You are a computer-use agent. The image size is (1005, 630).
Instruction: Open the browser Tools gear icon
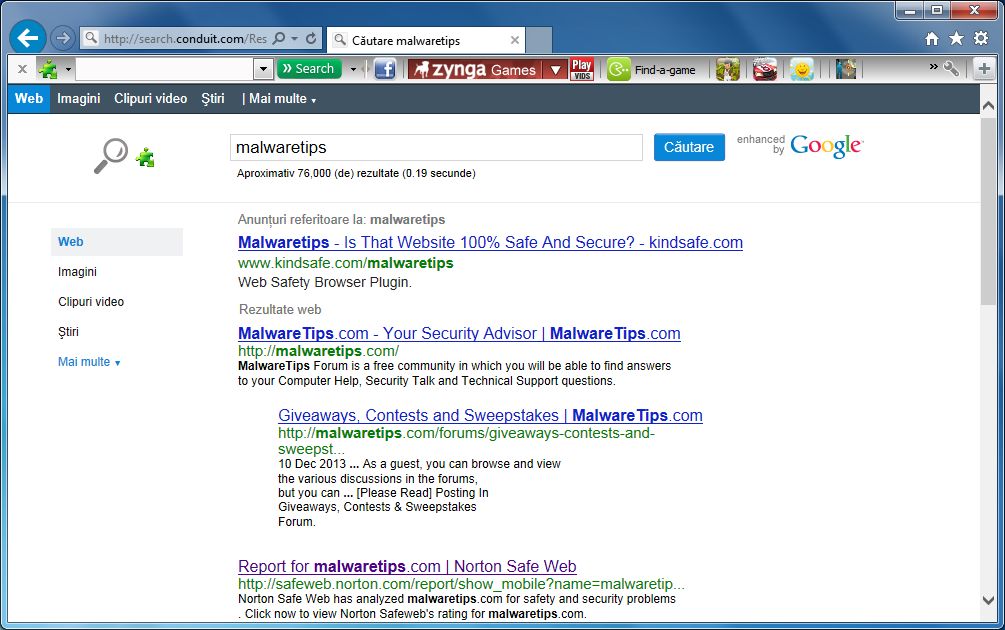tap(981, 38)
